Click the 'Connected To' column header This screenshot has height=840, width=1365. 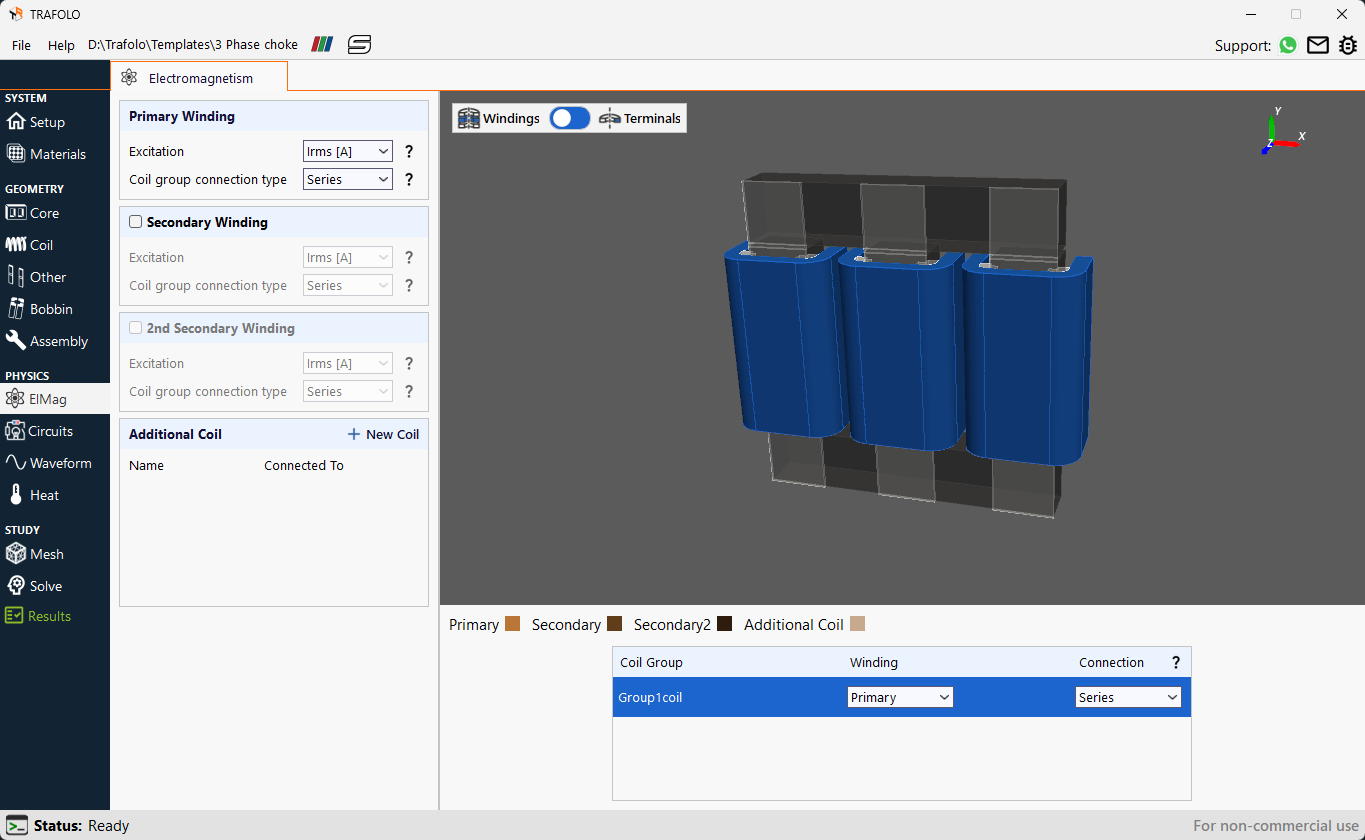pyautogui.click(x=304, y=466)
